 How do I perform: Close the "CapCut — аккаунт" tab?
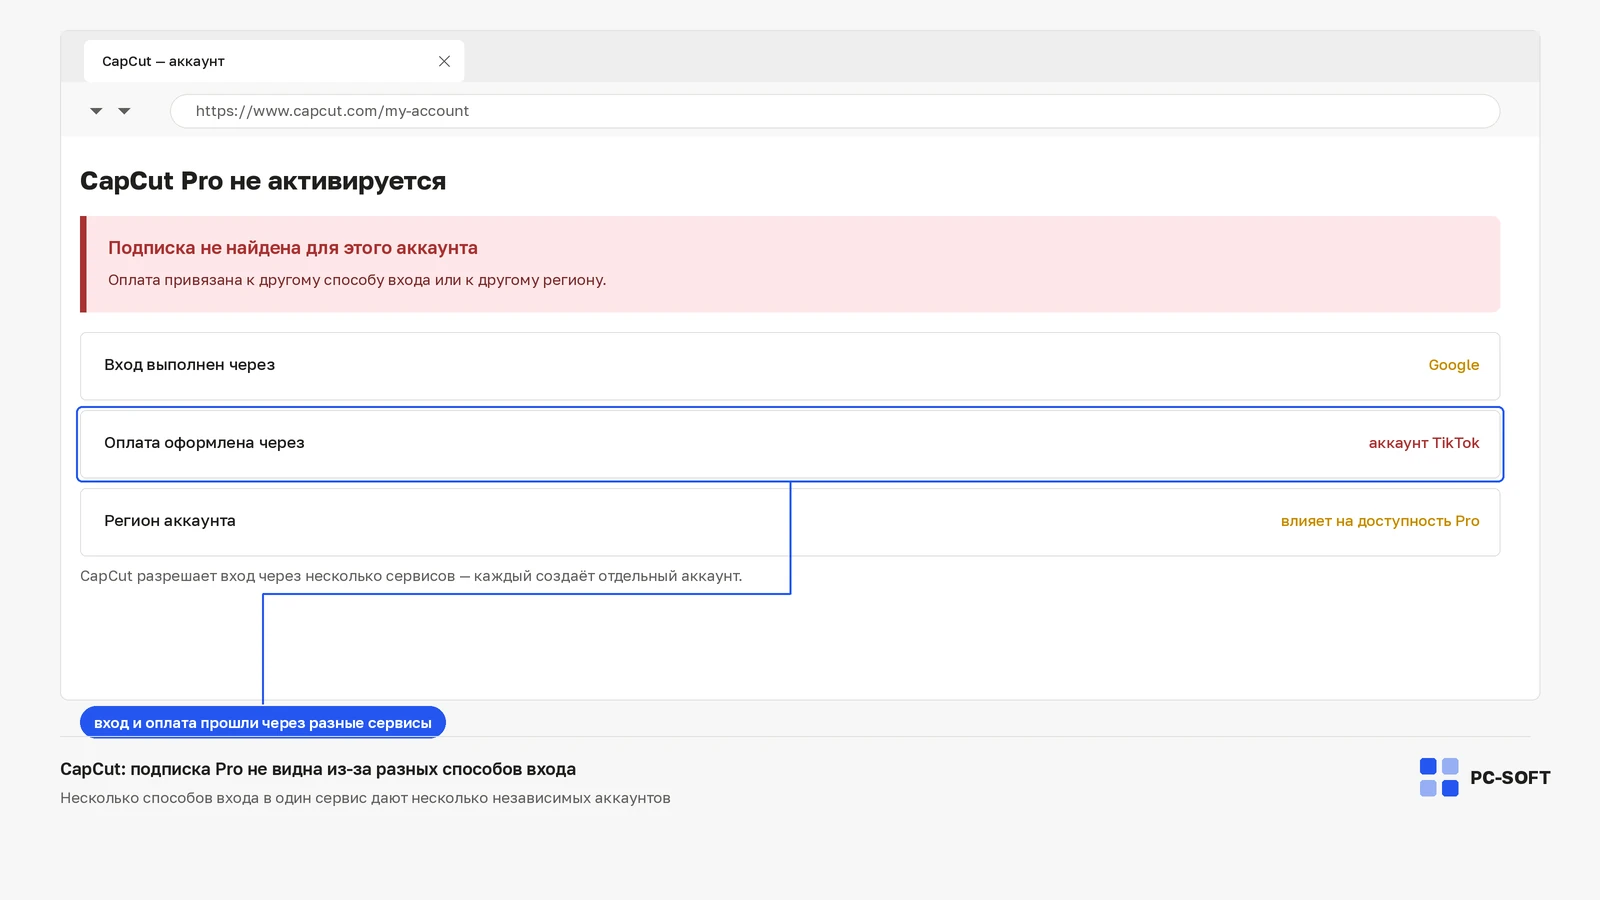(x=444, y=61)
